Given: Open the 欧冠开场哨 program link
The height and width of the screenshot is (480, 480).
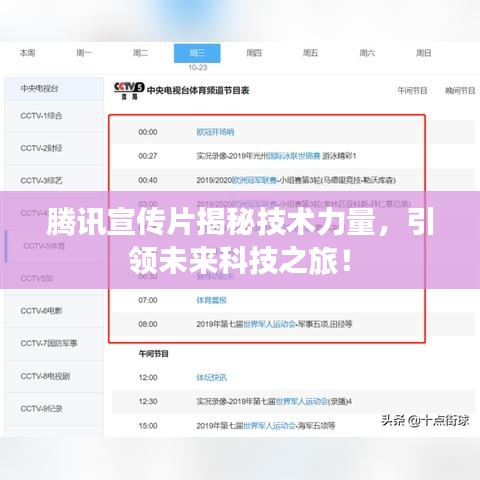Looking at the screenshot, I should click(215, 132).
